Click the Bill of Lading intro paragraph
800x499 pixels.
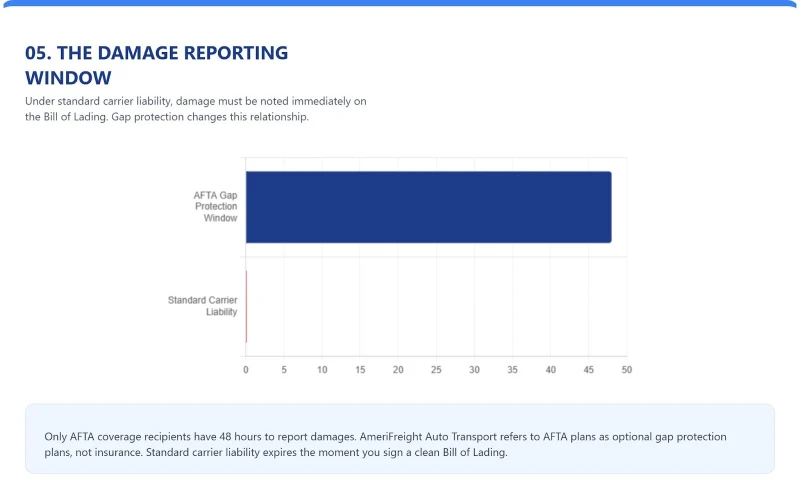(197, 109)
